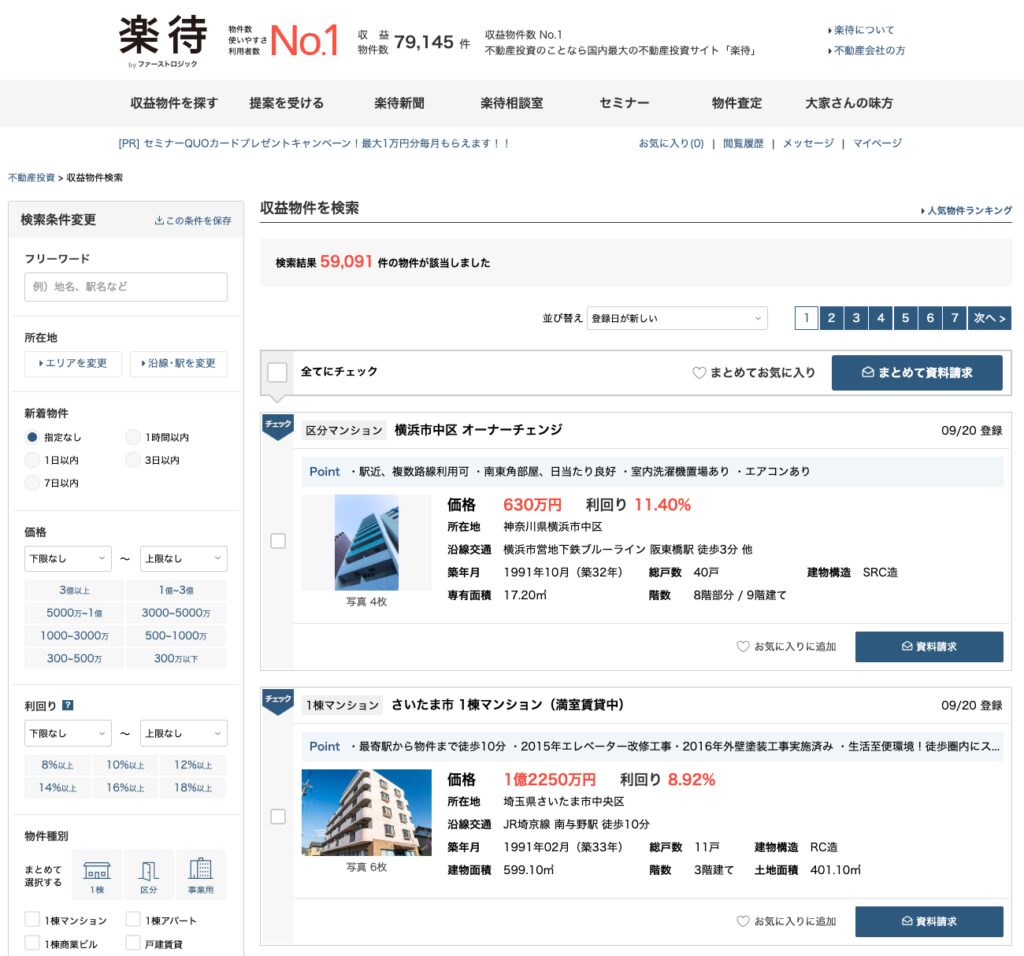Tick the checkbox for さいたま市 listing
Viewport: 1024px width, 956px height.
pos(278,816)
